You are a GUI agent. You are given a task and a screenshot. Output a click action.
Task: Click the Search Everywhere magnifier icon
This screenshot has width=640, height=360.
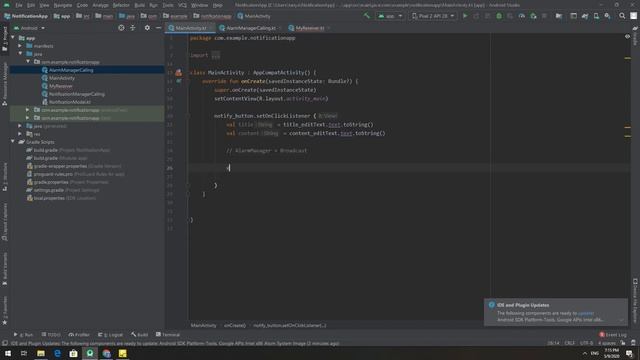point(622,16)
